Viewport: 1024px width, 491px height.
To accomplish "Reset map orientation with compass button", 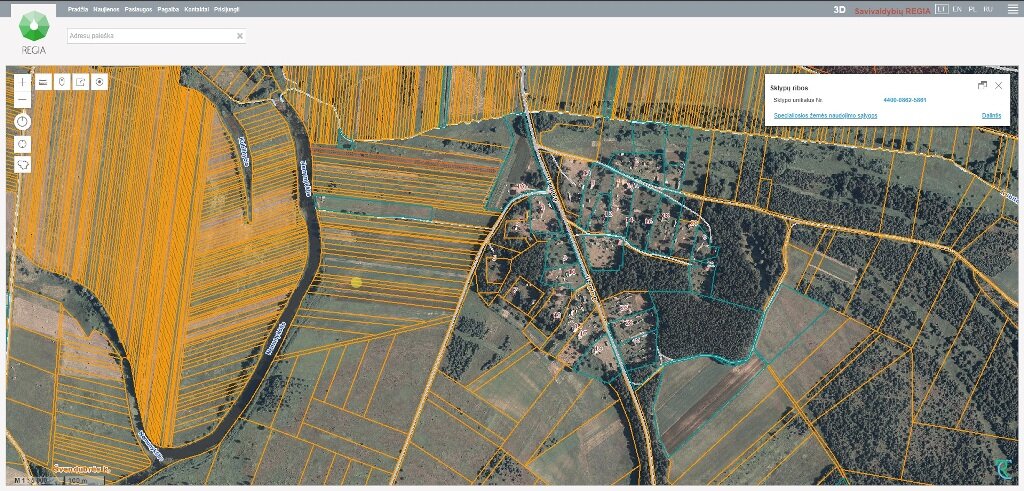I will click(22, 122).
